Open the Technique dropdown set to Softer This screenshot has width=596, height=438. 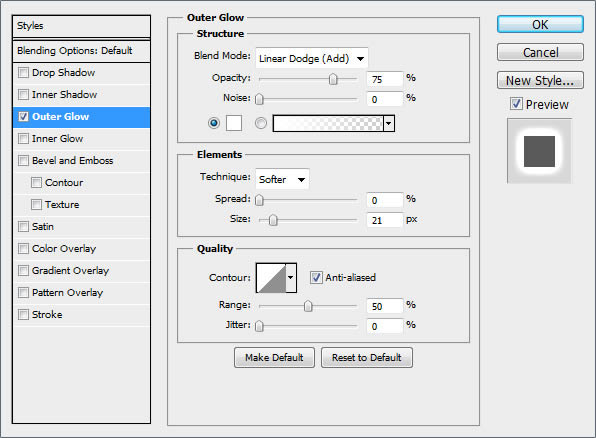[282, 179]
